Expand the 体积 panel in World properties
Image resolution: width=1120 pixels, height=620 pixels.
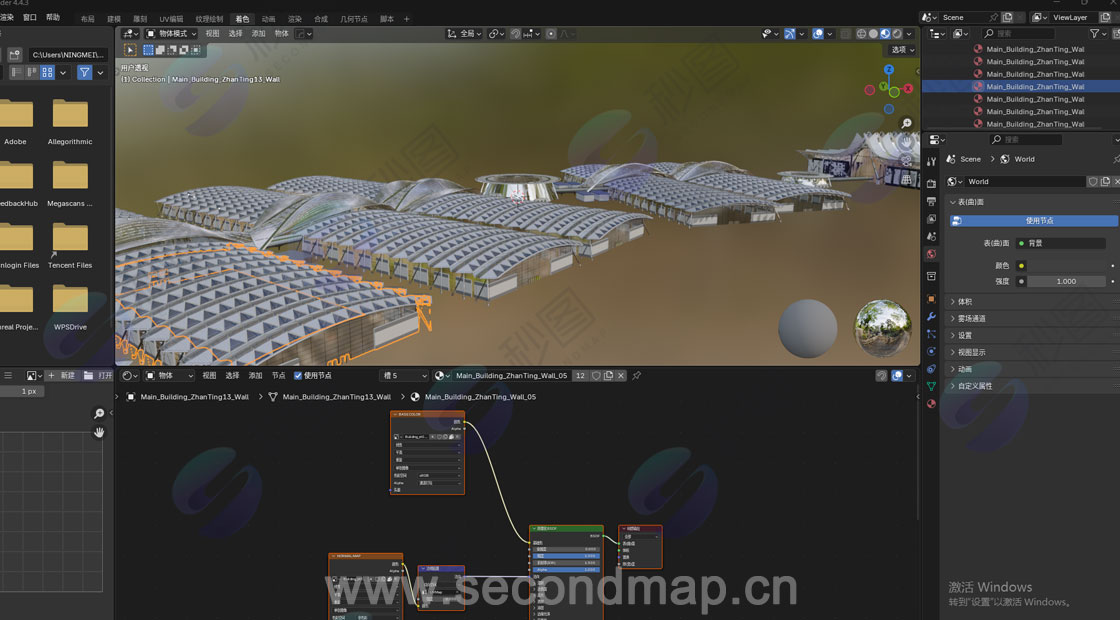click(x=965, y=301)
